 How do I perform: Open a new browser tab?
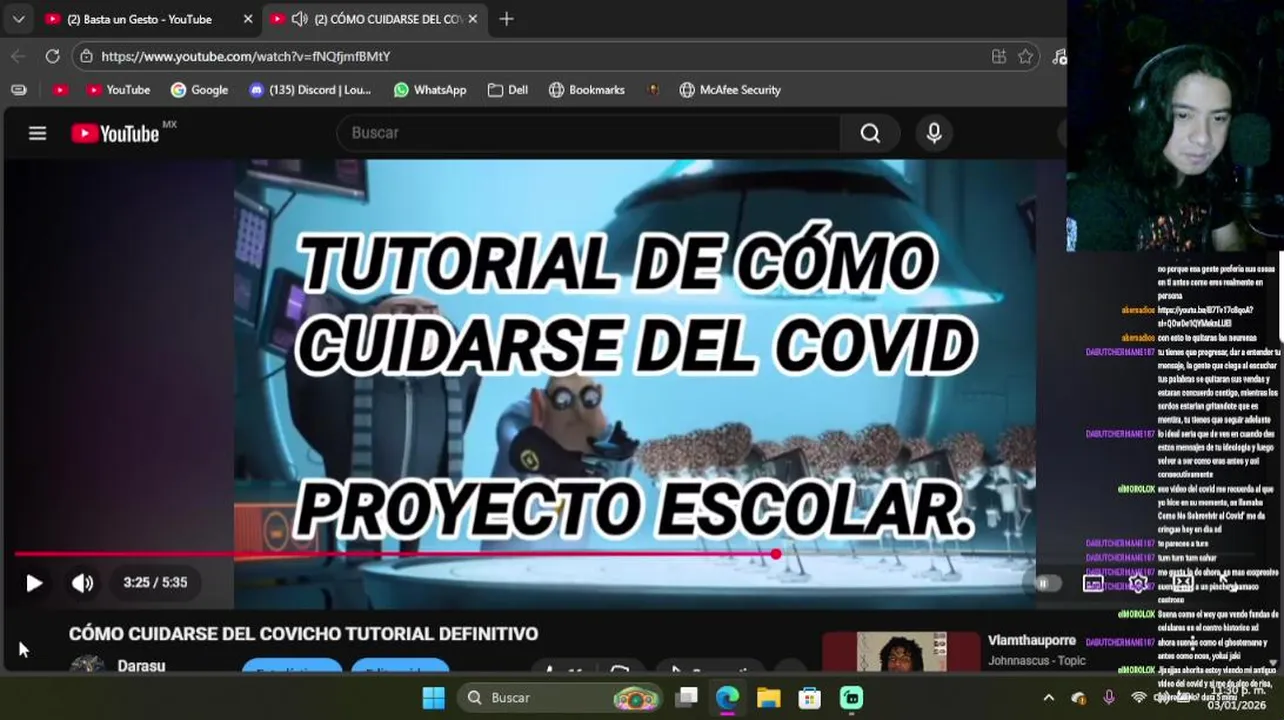click(x=506, y=19)
